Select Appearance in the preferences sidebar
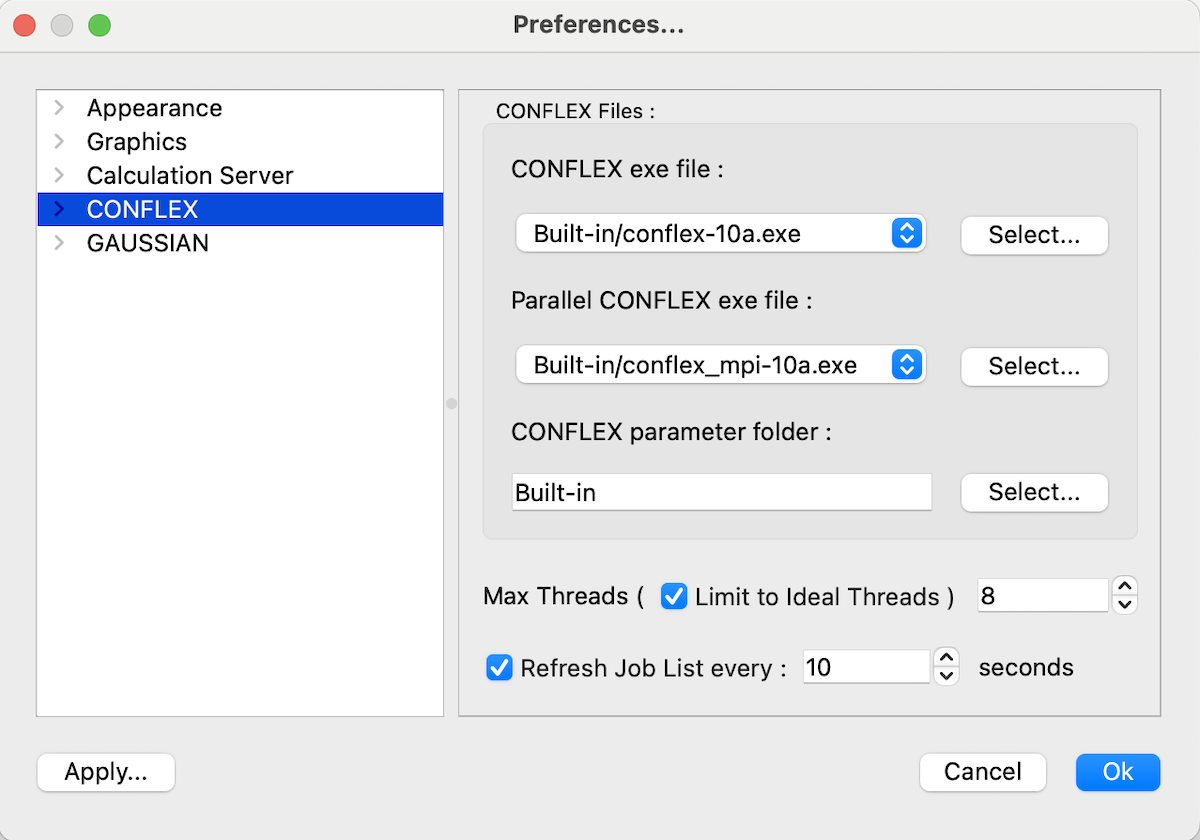1200x840 pixels. [x=154, y=107]
